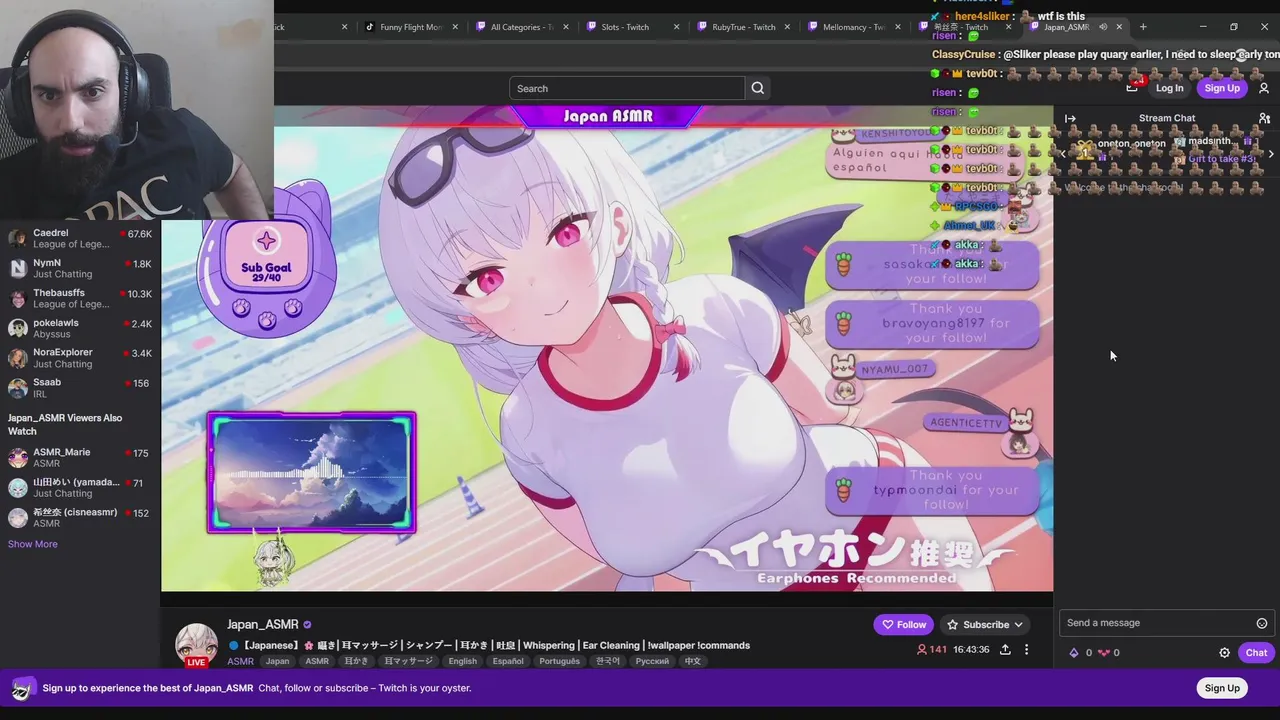This screenshot has width=1280, height=720.
Task: Click the user profile icon beside Sign Up
Action: coord(1264,88)
